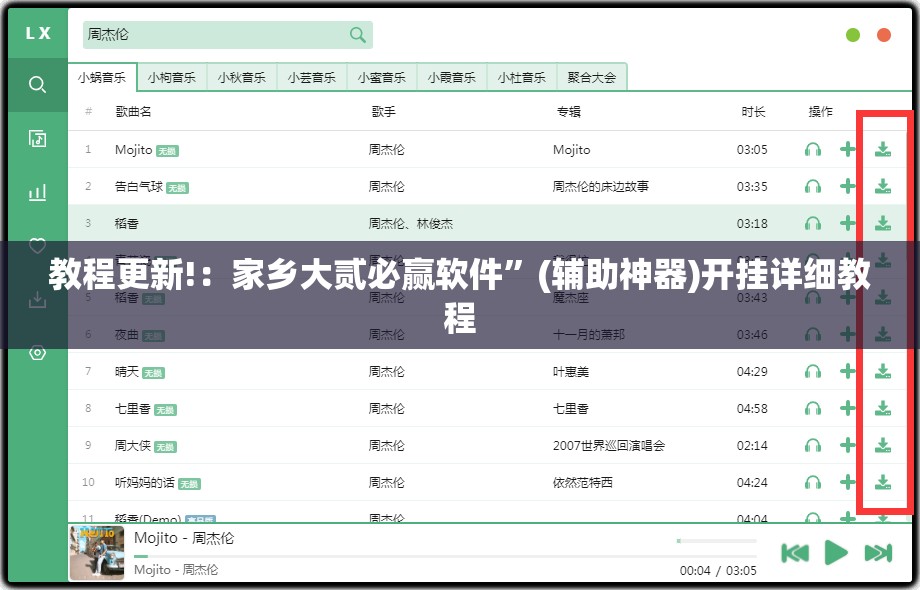920x590 pixels.
Task: Switch to 小杜音乐 source tab
Action: coord(522,77)
